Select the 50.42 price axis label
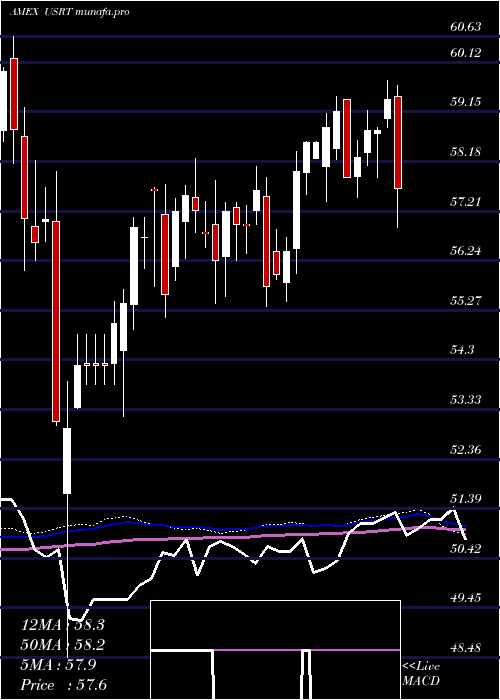 [x=466, y=549]
